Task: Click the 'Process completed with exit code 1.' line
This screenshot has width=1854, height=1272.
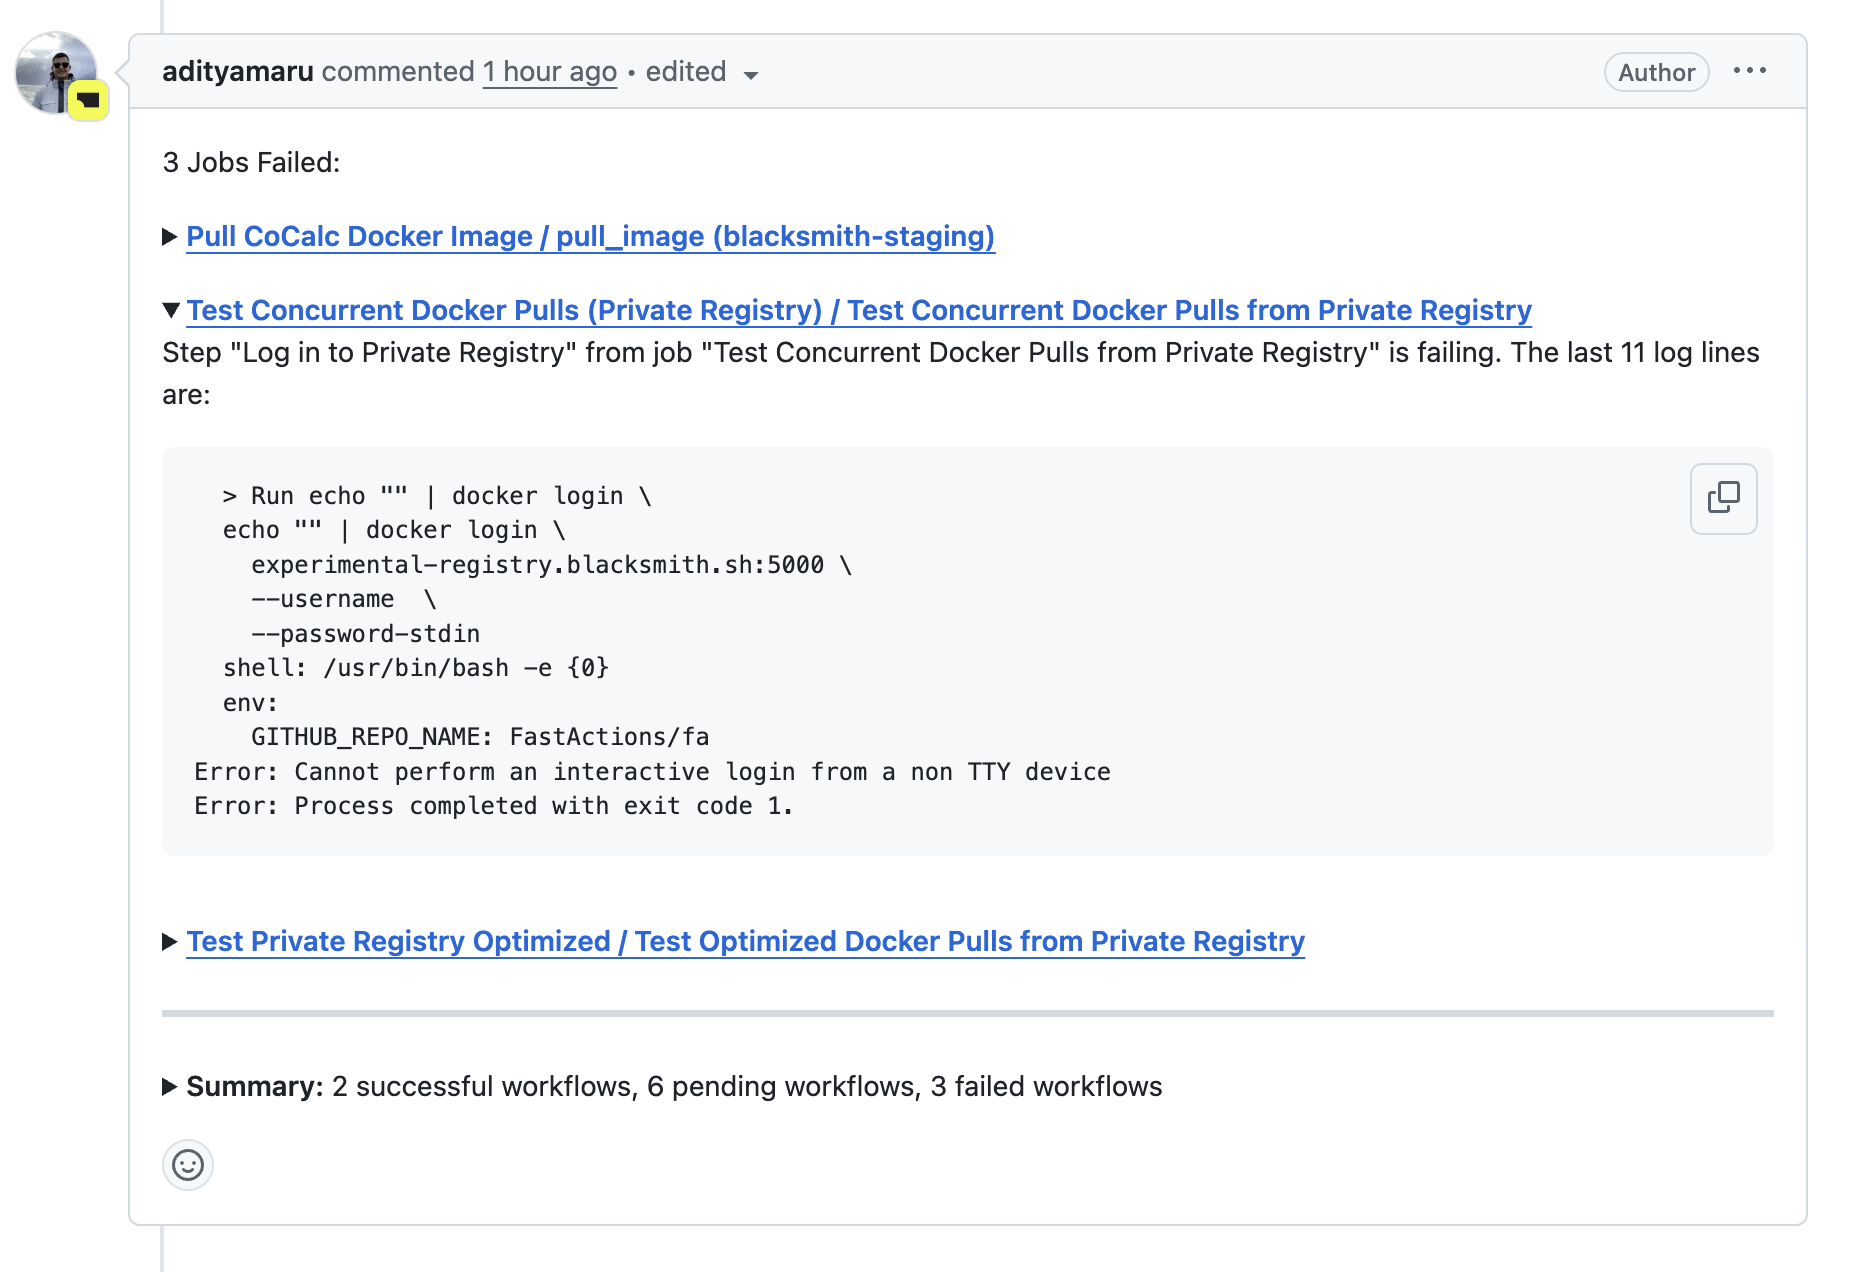Action: pos(493,806)
